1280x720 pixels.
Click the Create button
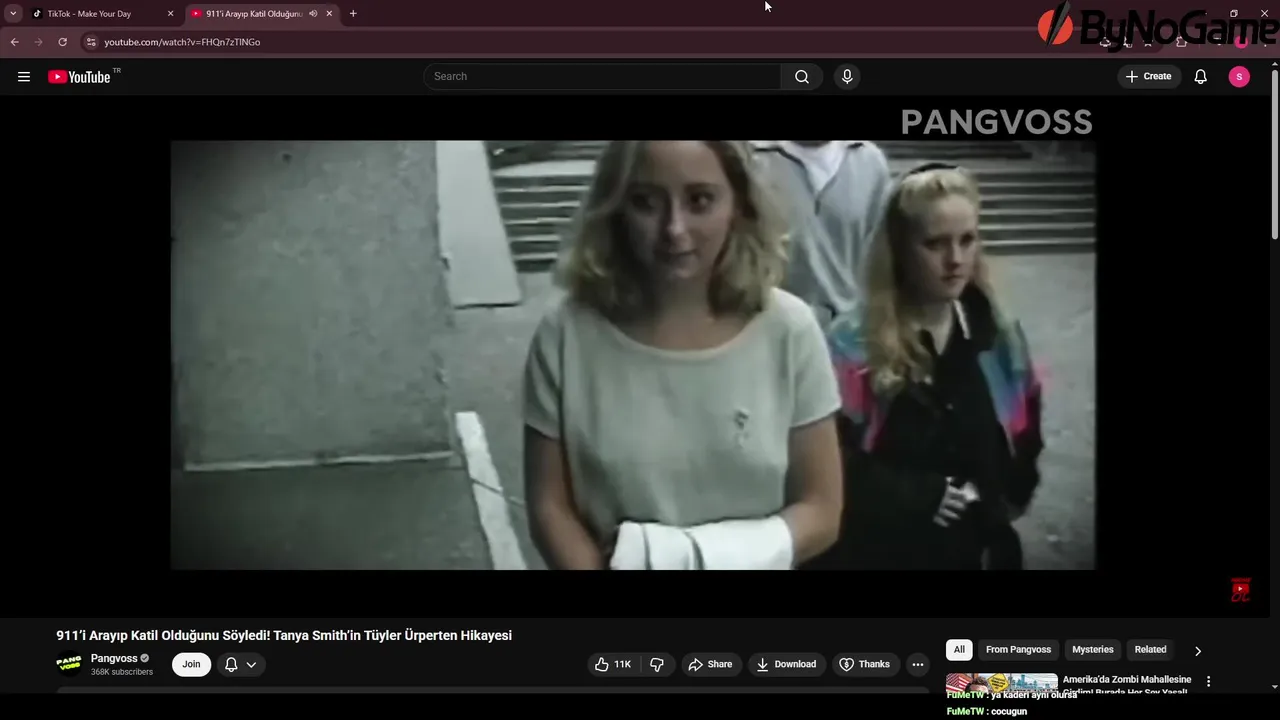coord(1148,77)
